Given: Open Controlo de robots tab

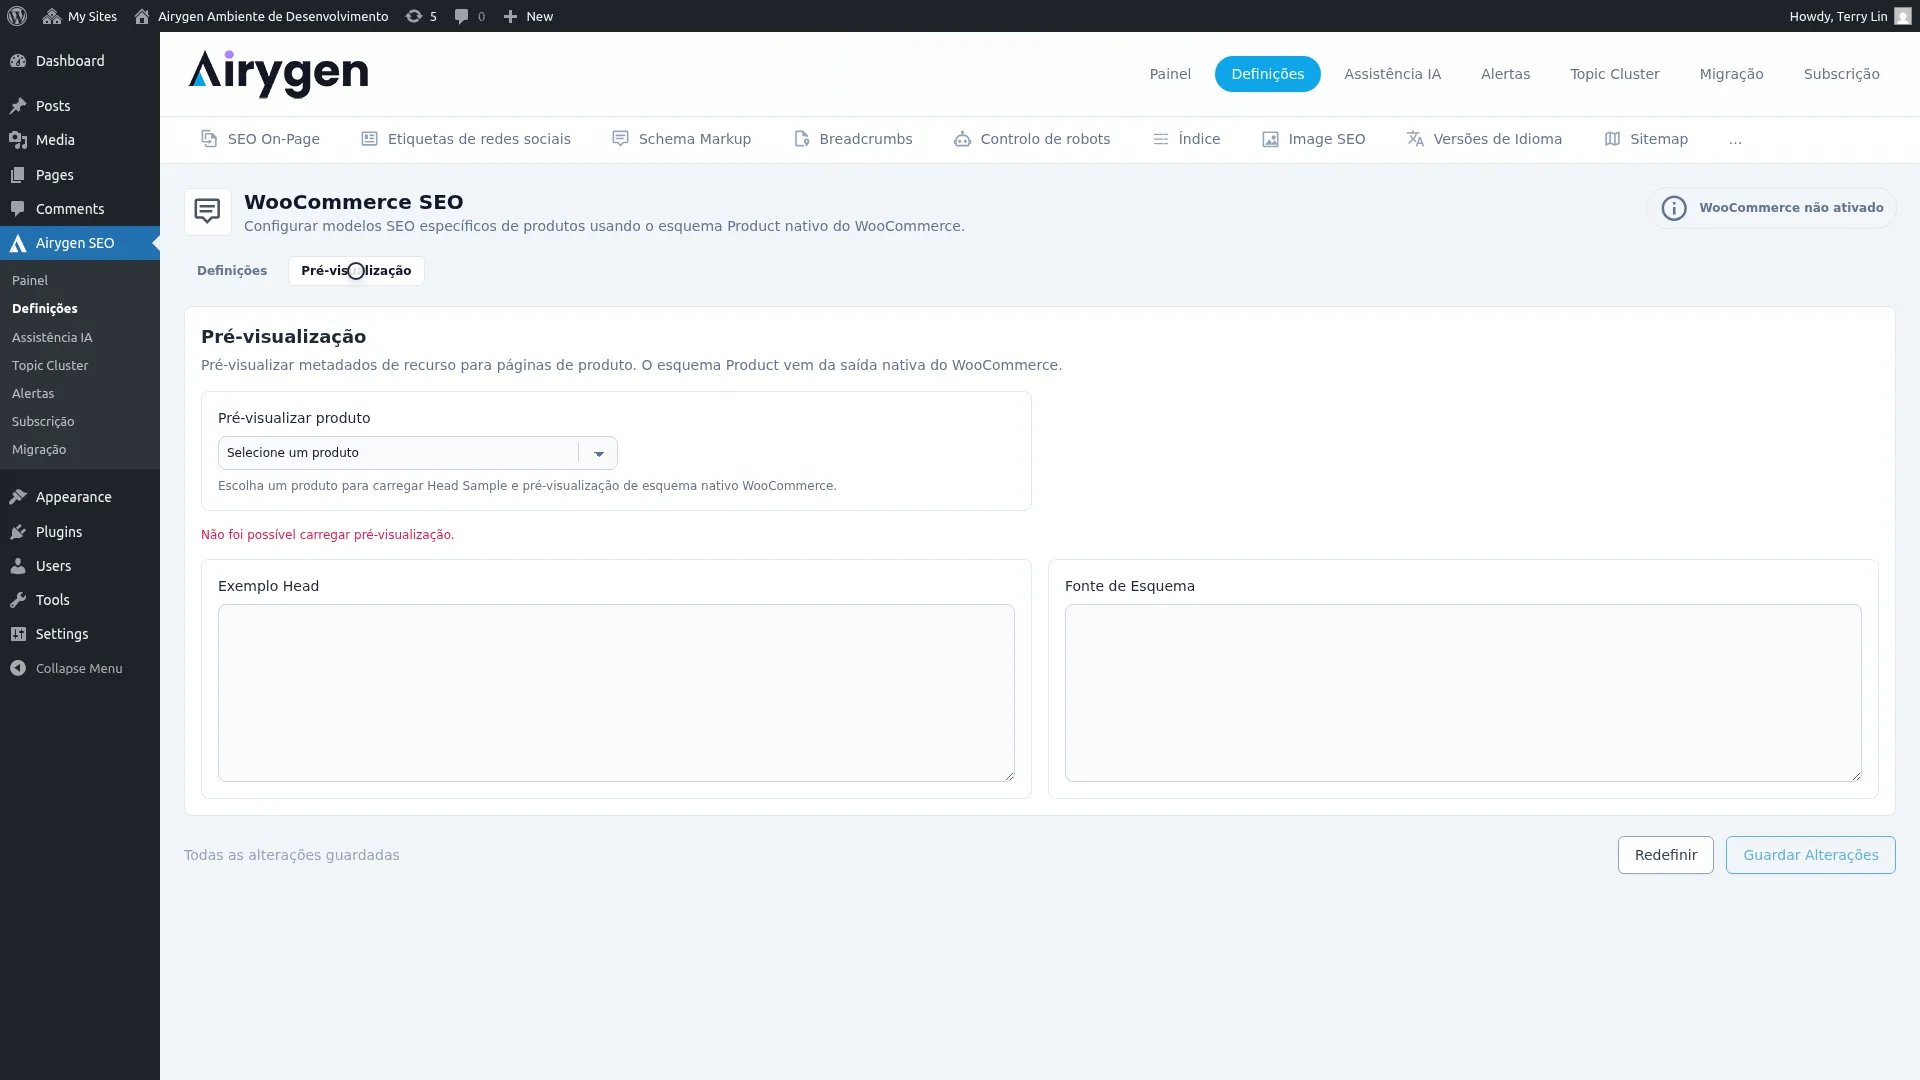Looking at the screenshot, I should click(1032, 139).
